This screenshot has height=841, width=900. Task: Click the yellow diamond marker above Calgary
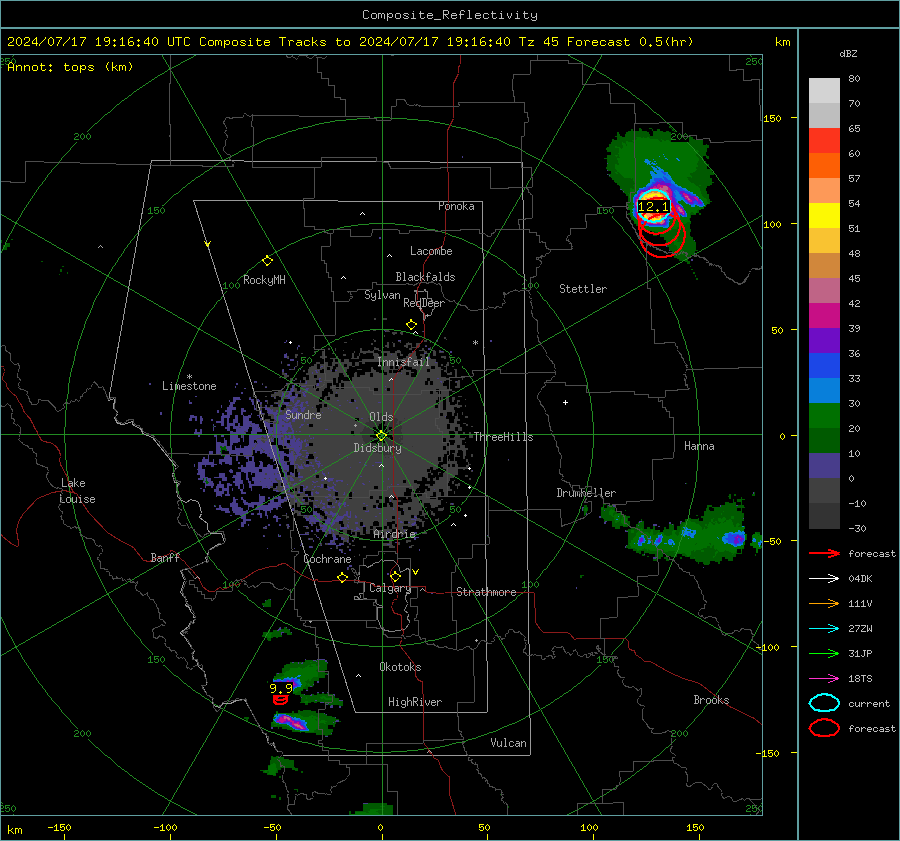(395, 576)
